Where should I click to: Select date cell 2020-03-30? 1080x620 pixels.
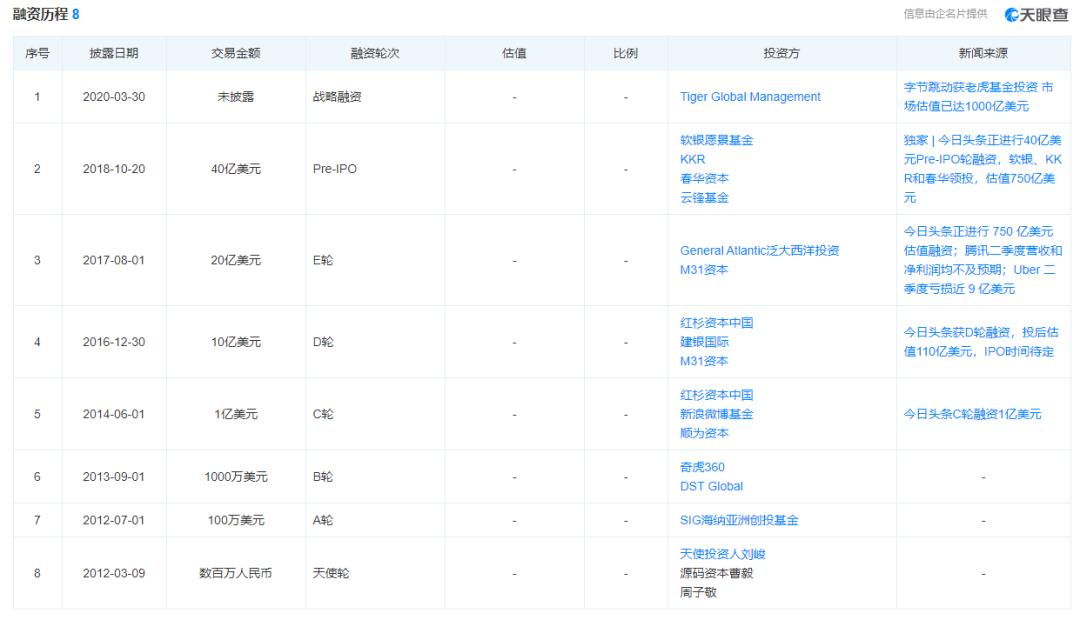pyautogui.click(x=114, y=97)
